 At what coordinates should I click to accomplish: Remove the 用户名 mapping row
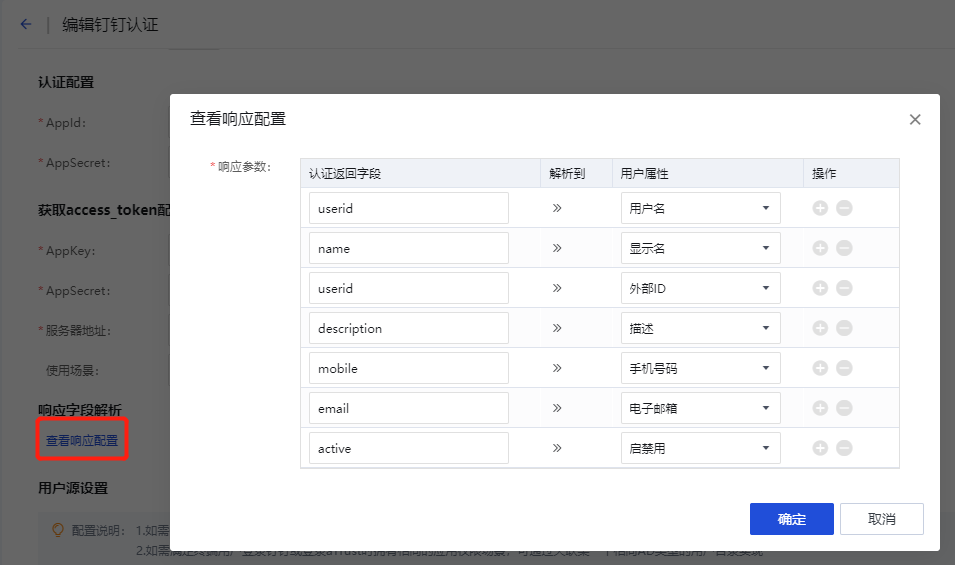[844, 208]
